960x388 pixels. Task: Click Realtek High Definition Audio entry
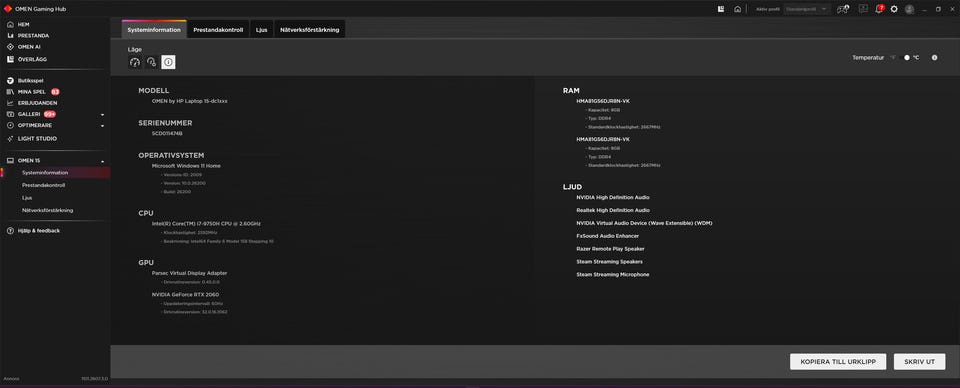click(x=613, y=210)
